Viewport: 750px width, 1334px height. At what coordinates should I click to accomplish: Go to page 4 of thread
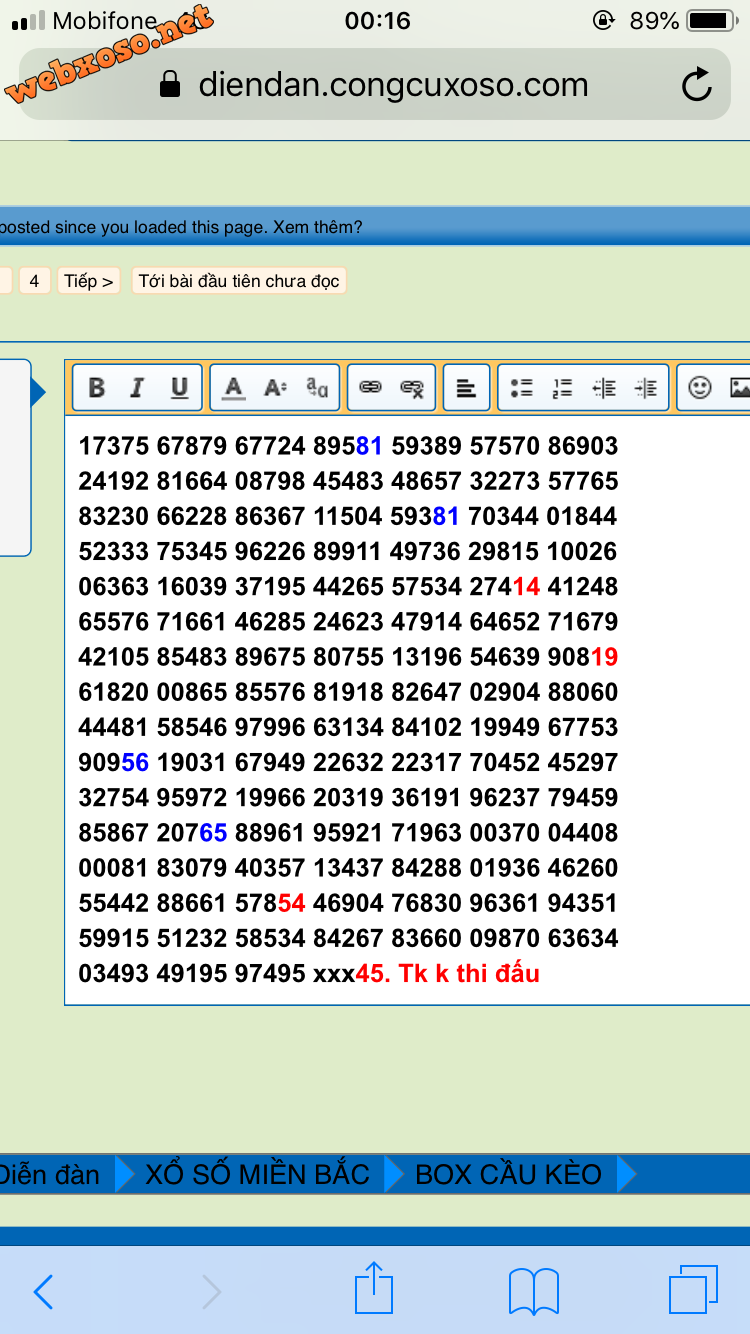pos(34,281)
